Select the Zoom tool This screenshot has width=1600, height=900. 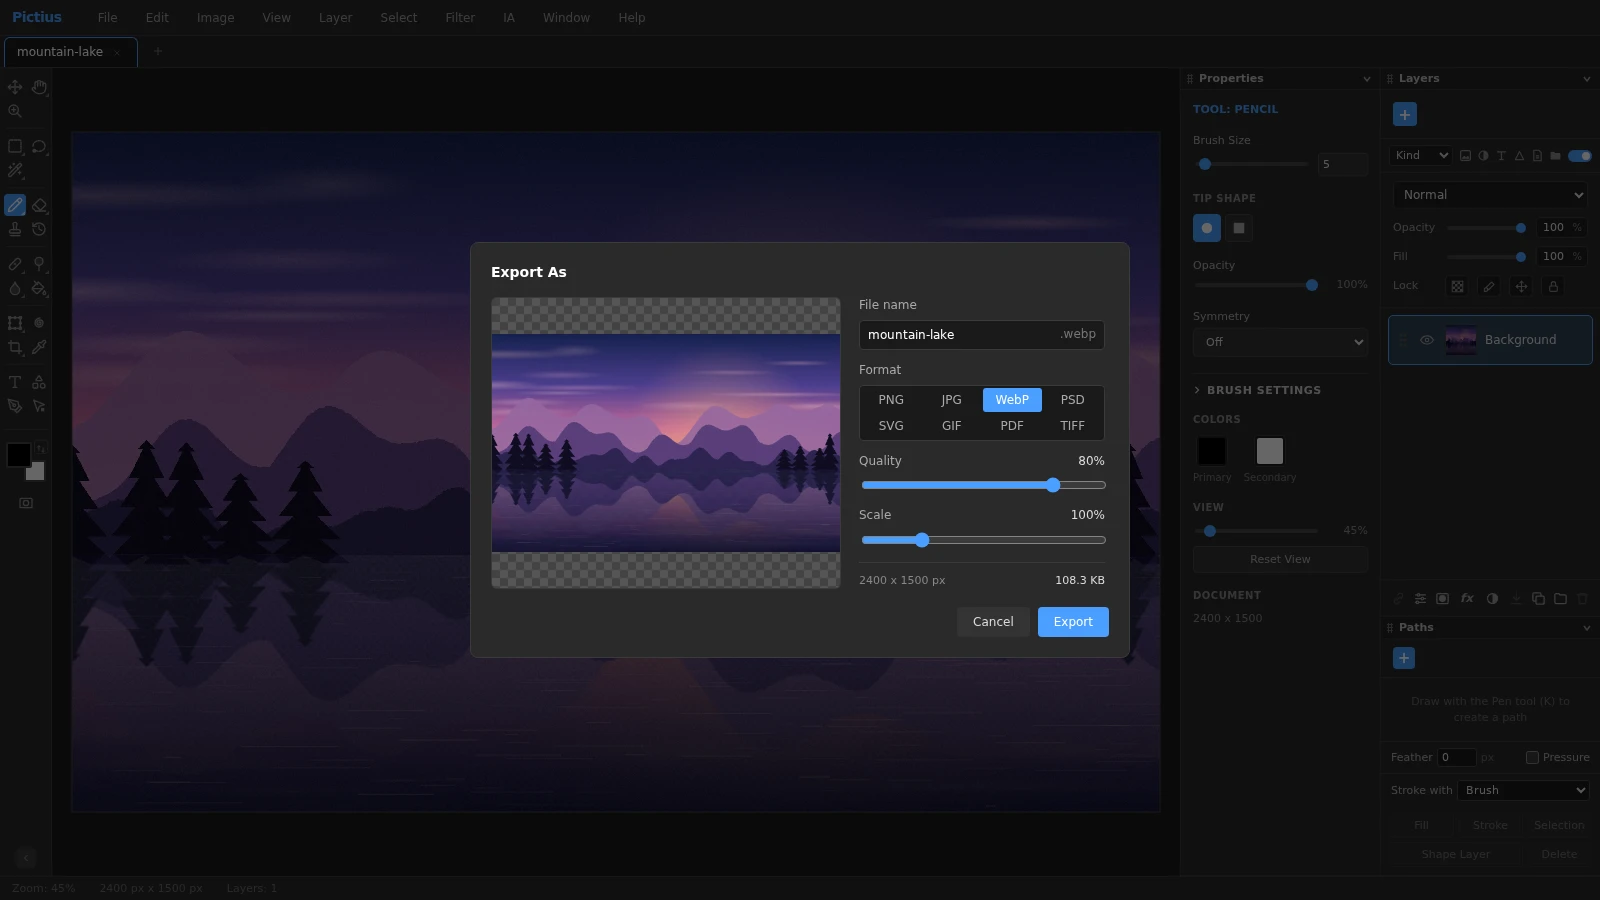[x=15, y=111]
